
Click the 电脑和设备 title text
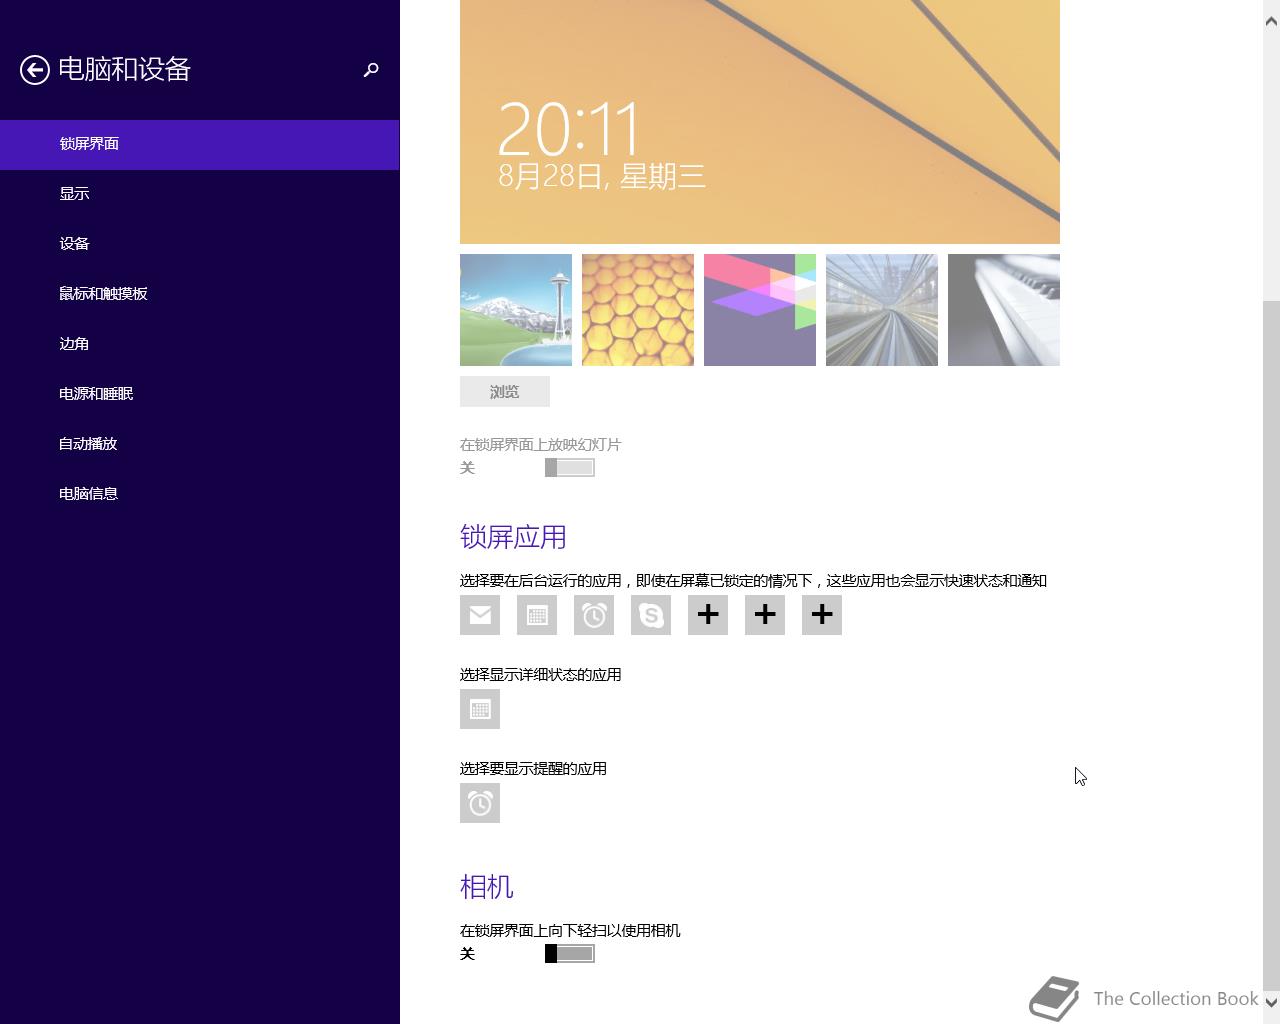pos(124,69)
